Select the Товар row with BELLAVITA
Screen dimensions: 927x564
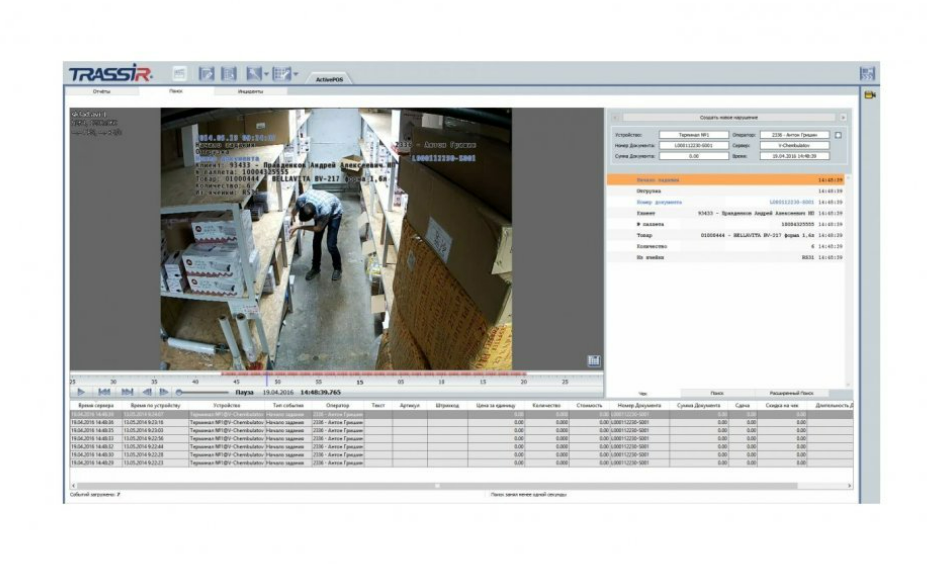[x=726, y=235]
